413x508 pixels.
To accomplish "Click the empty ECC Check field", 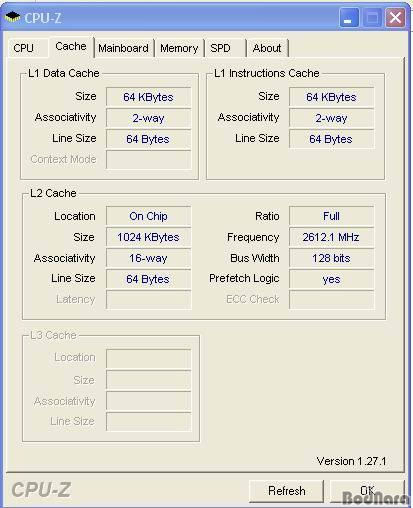I will pos(331,300).
